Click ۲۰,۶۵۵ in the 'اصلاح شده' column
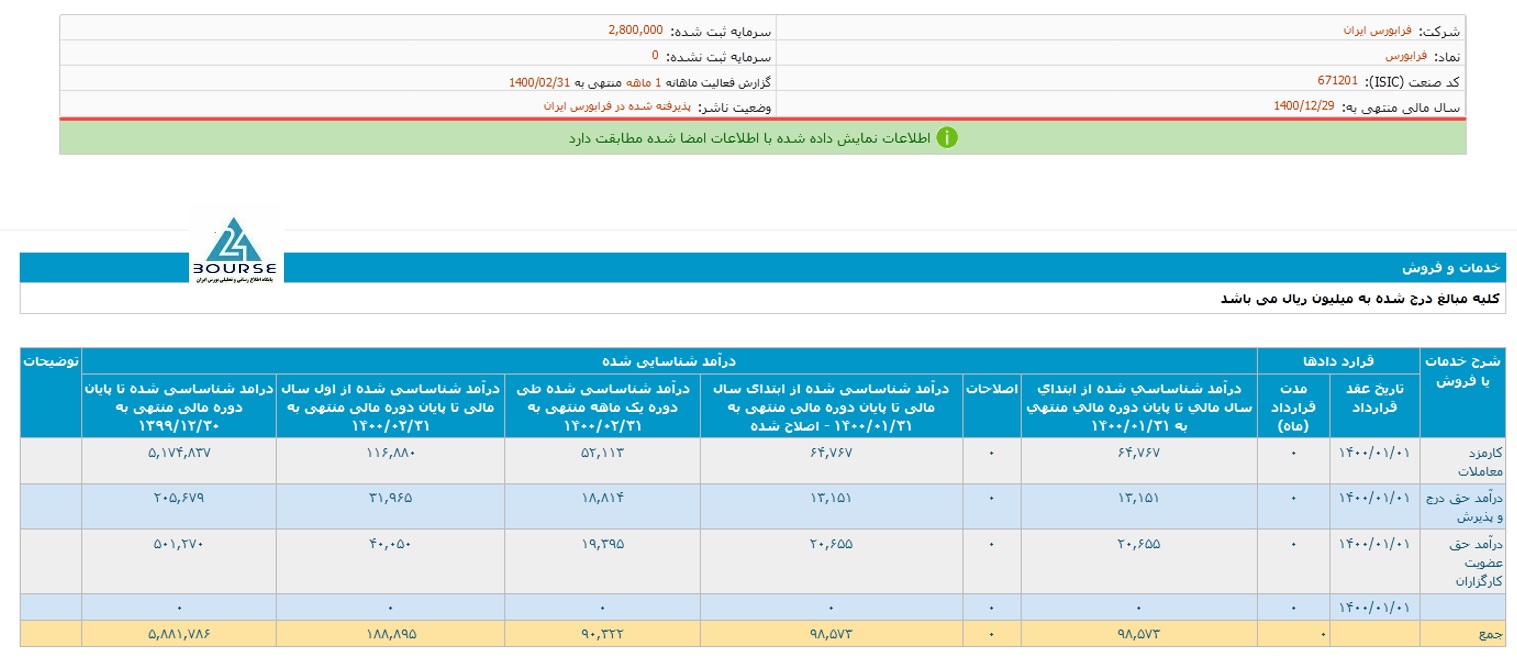This screenshot has height=663, width=1517. (831, 544)
